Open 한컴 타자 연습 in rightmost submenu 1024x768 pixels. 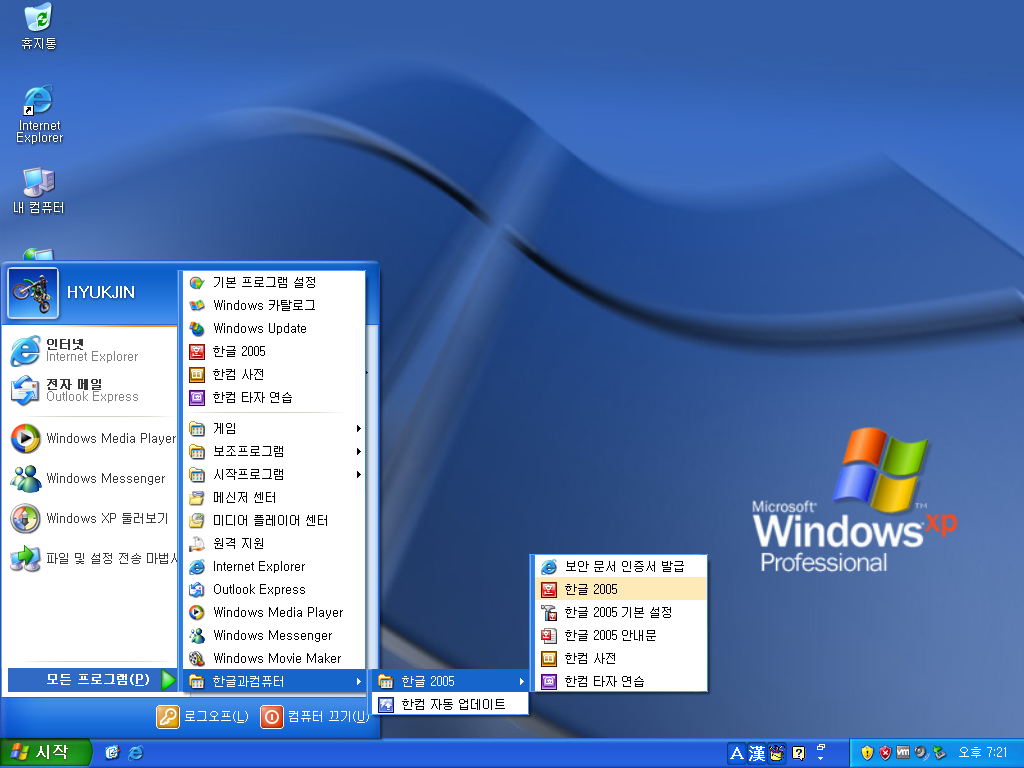(x=621, y=681)
